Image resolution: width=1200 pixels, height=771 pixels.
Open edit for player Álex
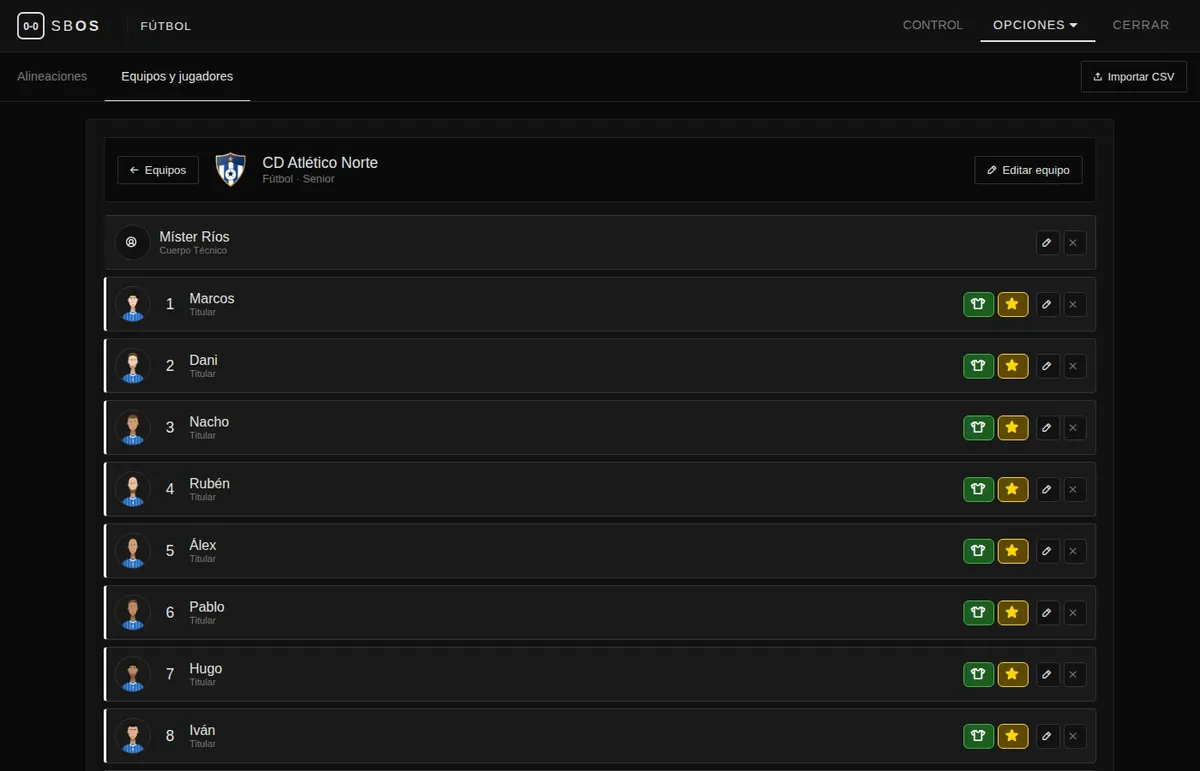pos(1047,551)
